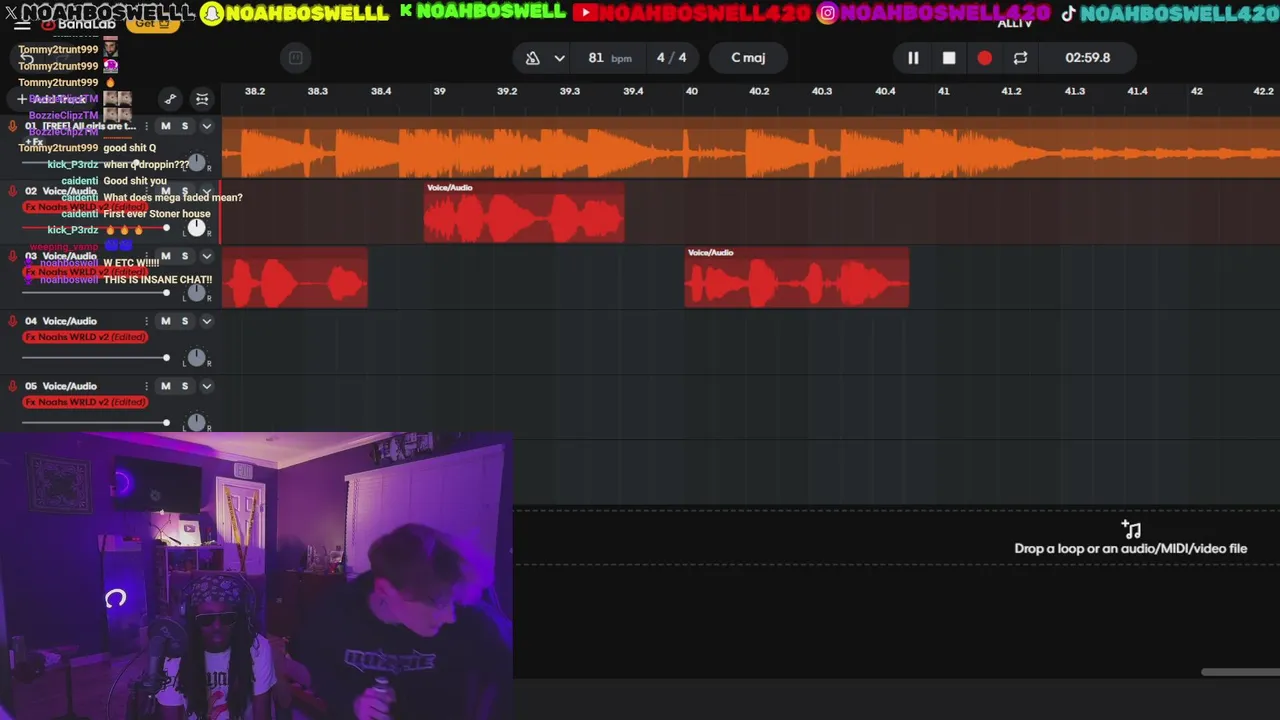The height and width of the screenshot is (720, 1280).
Task: Click the track mixer icon beside automation
Action: (202, 99)
